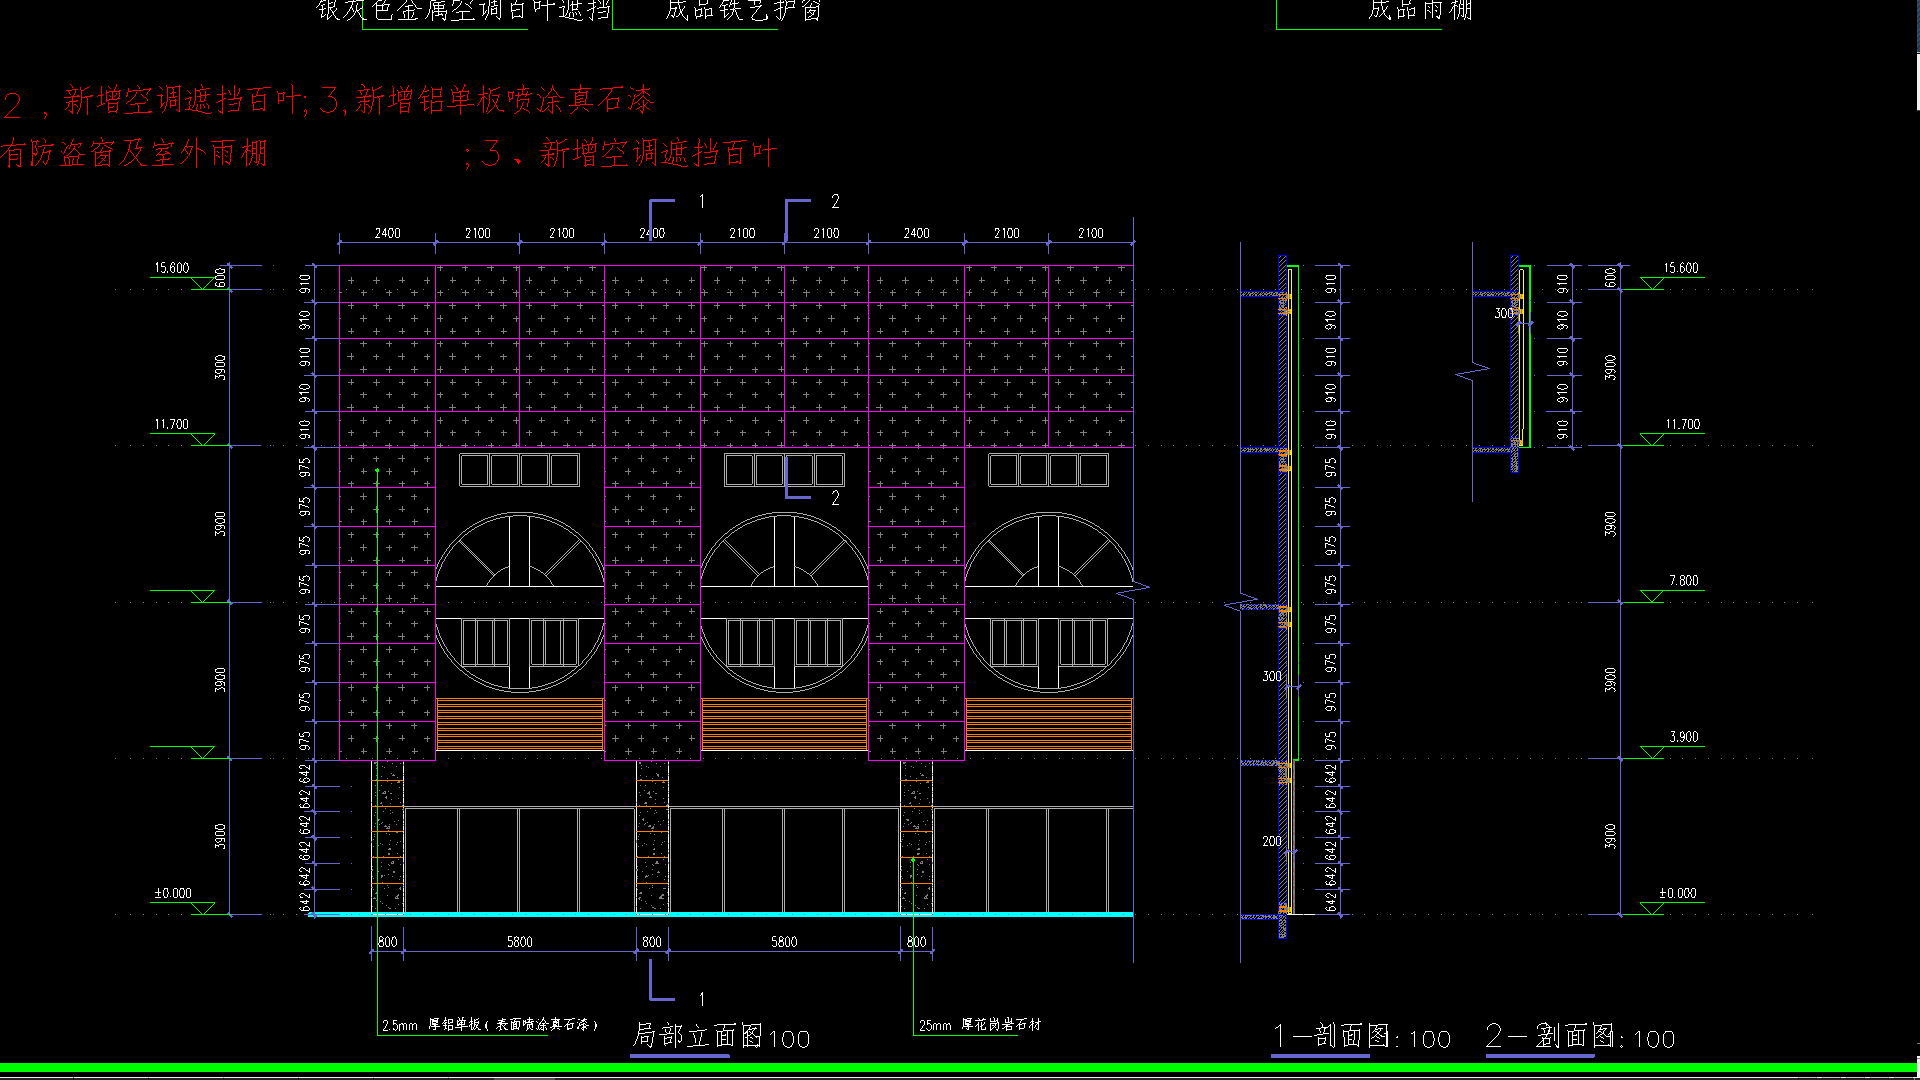The image size is (1920, 1080).
Task: Select the 1—剖面图 section title
Action: [1333, 1037]
